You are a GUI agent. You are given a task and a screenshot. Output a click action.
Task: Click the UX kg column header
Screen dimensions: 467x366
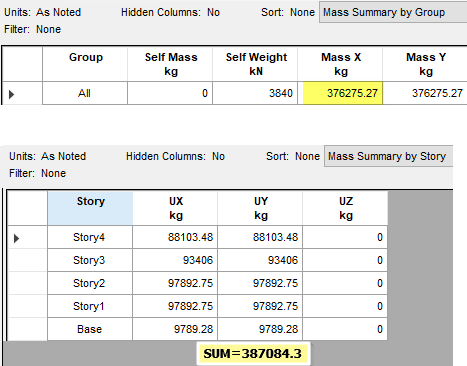click(x=175, y=208)
